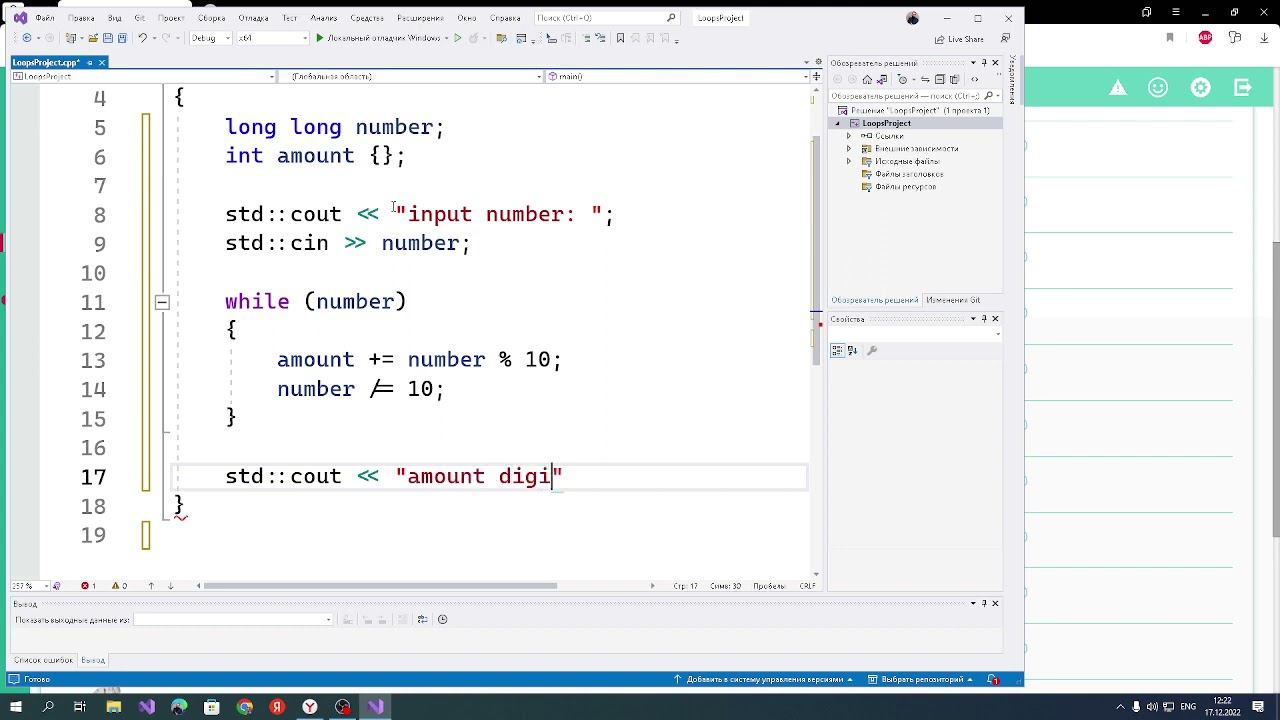Image resolution: width=1280 pixels, height=720 pixels.
Task: Open the Правка menu
Action: (81, 18)
